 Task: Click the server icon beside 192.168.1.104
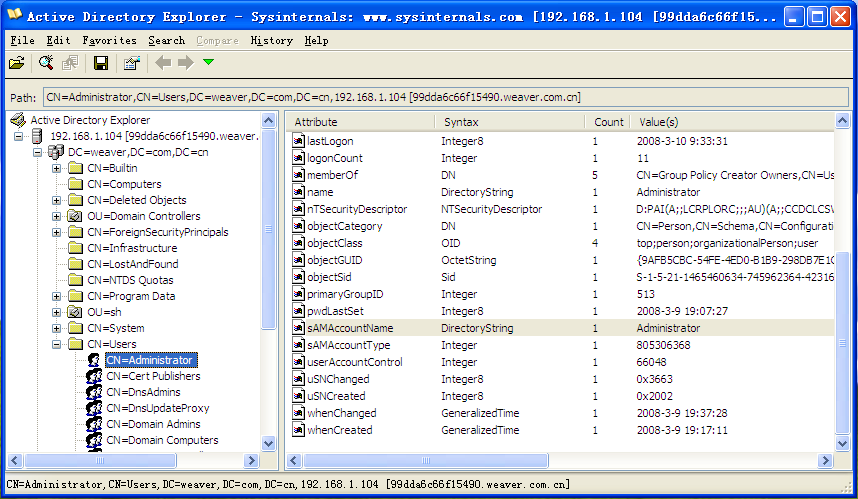coord(37,136)
